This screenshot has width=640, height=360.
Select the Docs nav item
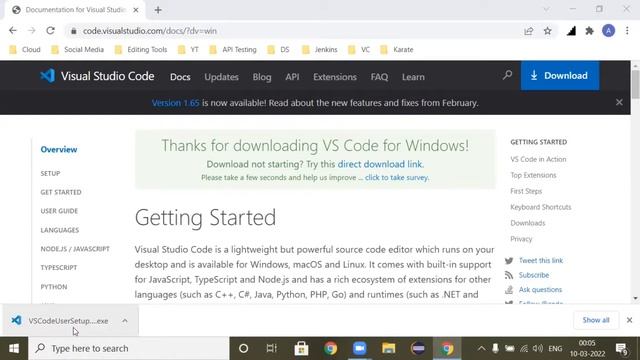click(180, 77)
